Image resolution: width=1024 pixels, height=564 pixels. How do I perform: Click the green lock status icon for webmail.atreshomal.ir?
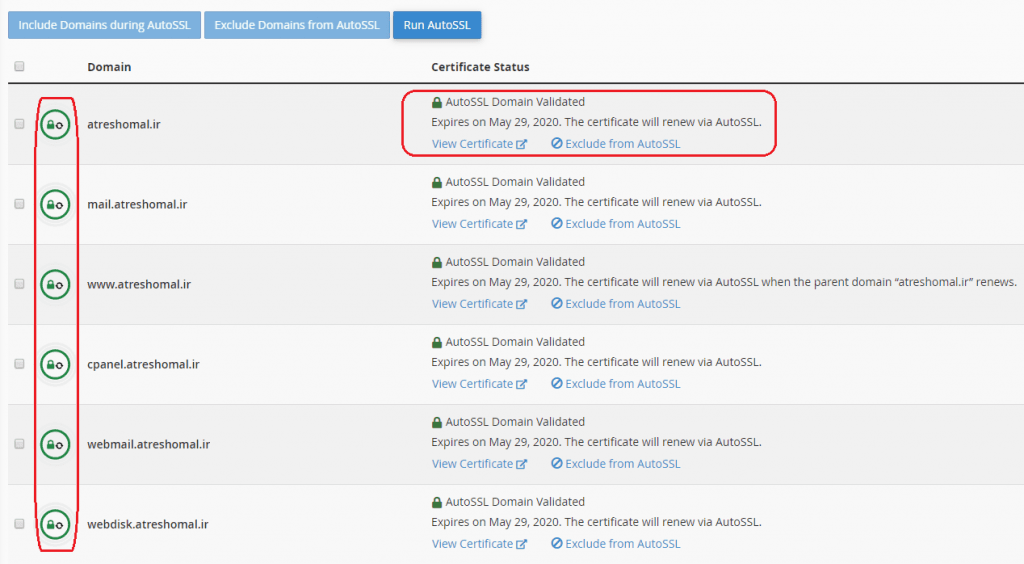(55, 445)
